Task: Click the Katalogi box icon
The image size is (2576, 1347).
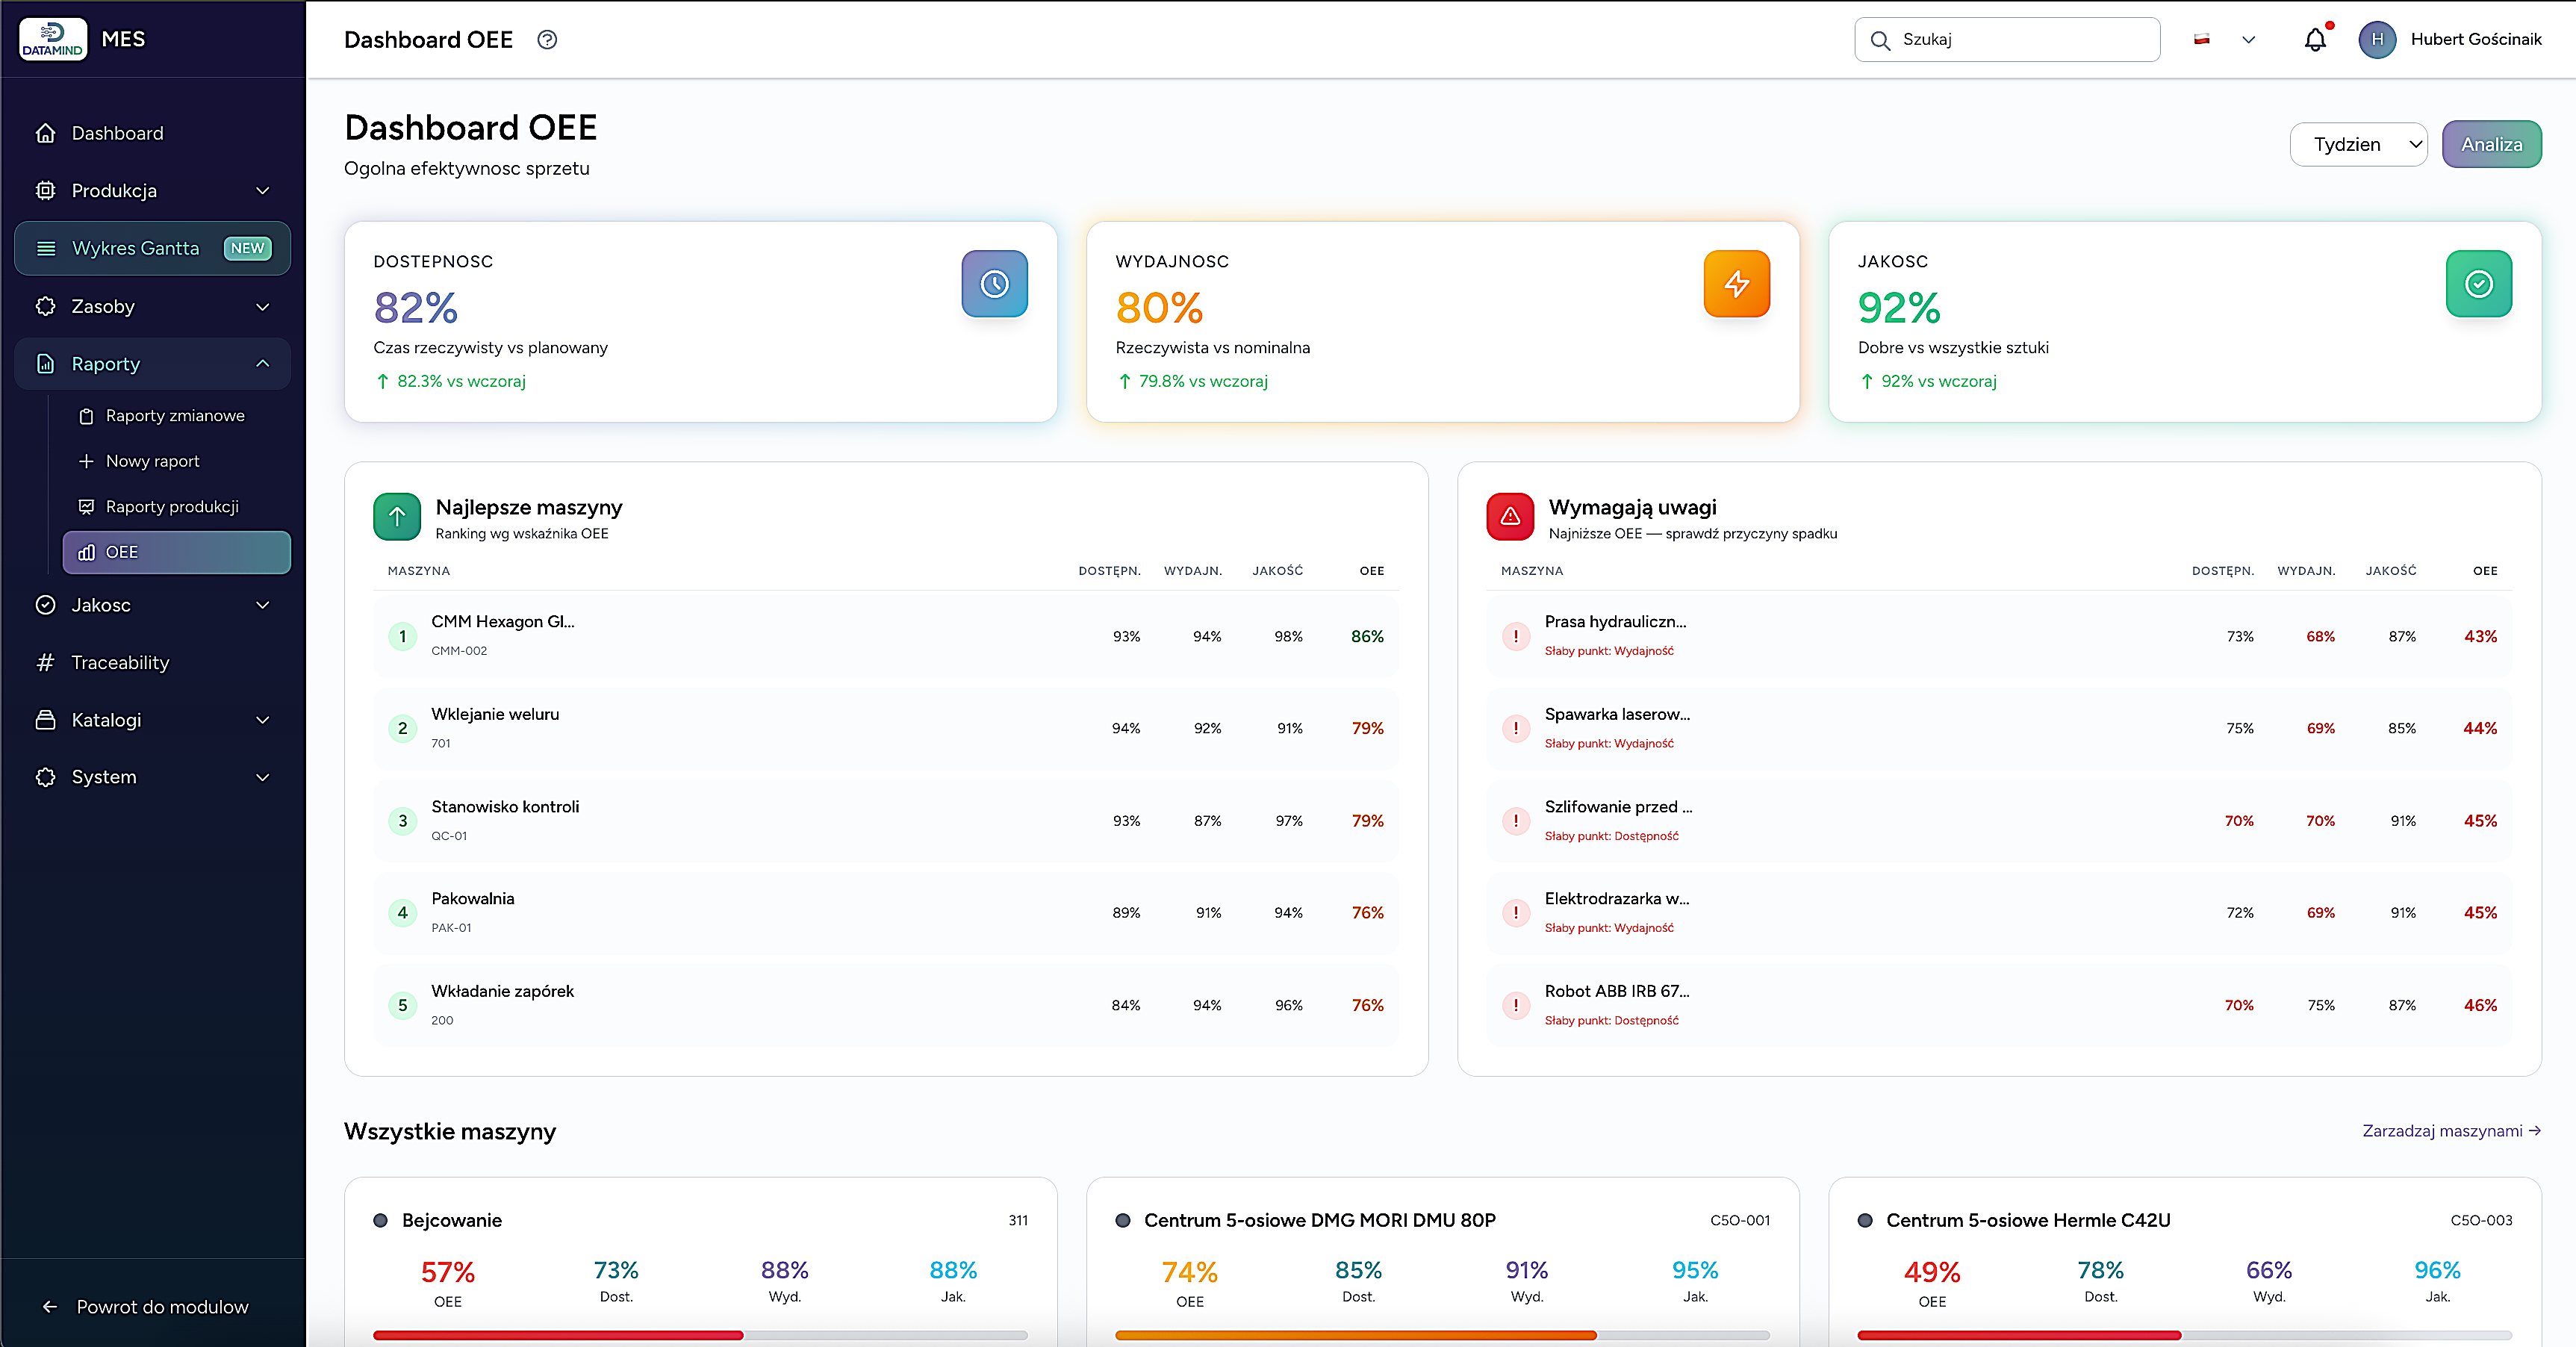Action: click(45, 720)
